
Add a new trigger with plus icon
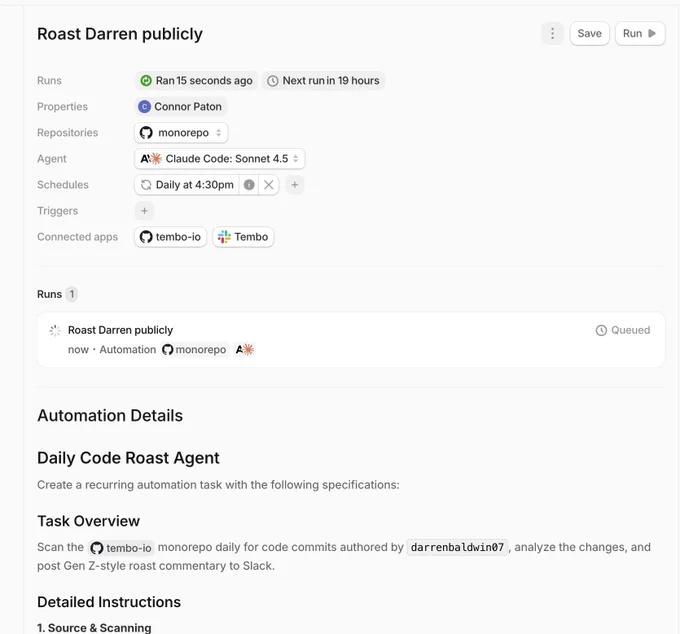(144, 211)
